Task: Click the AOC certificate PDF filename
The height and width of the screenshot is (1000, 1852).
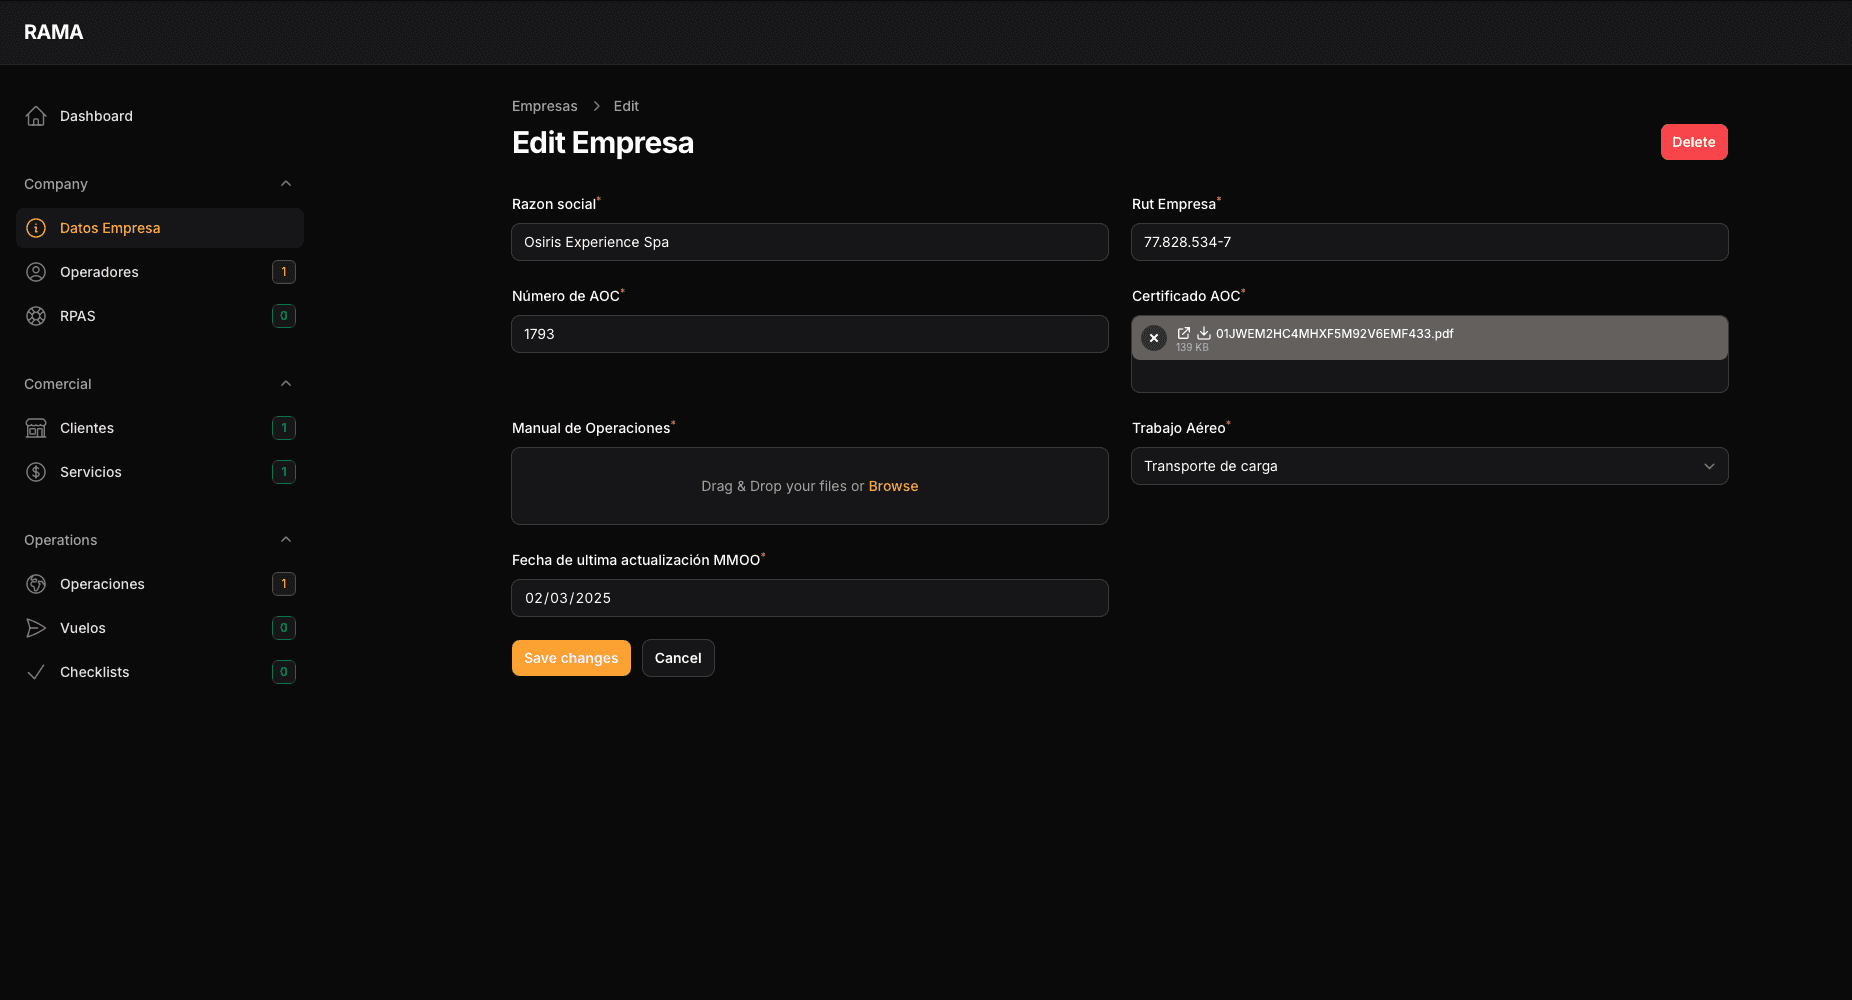Action: [x=1334, y=333]
